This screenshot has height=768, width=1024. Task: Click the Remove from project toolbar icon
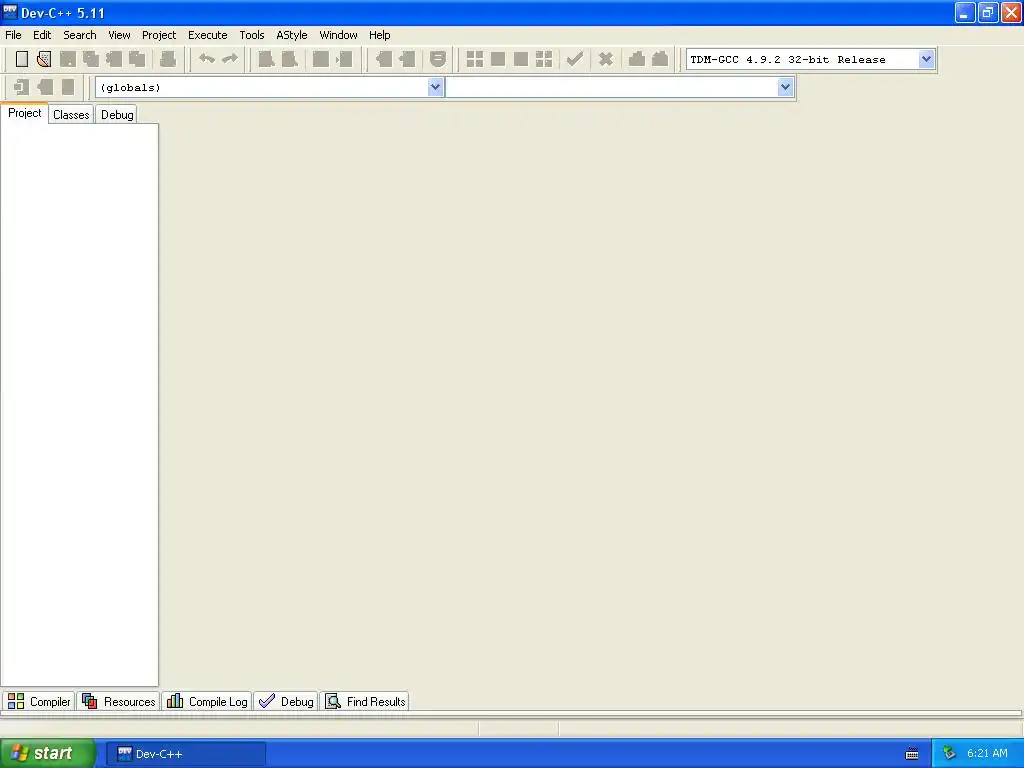[x=407, y=59]
